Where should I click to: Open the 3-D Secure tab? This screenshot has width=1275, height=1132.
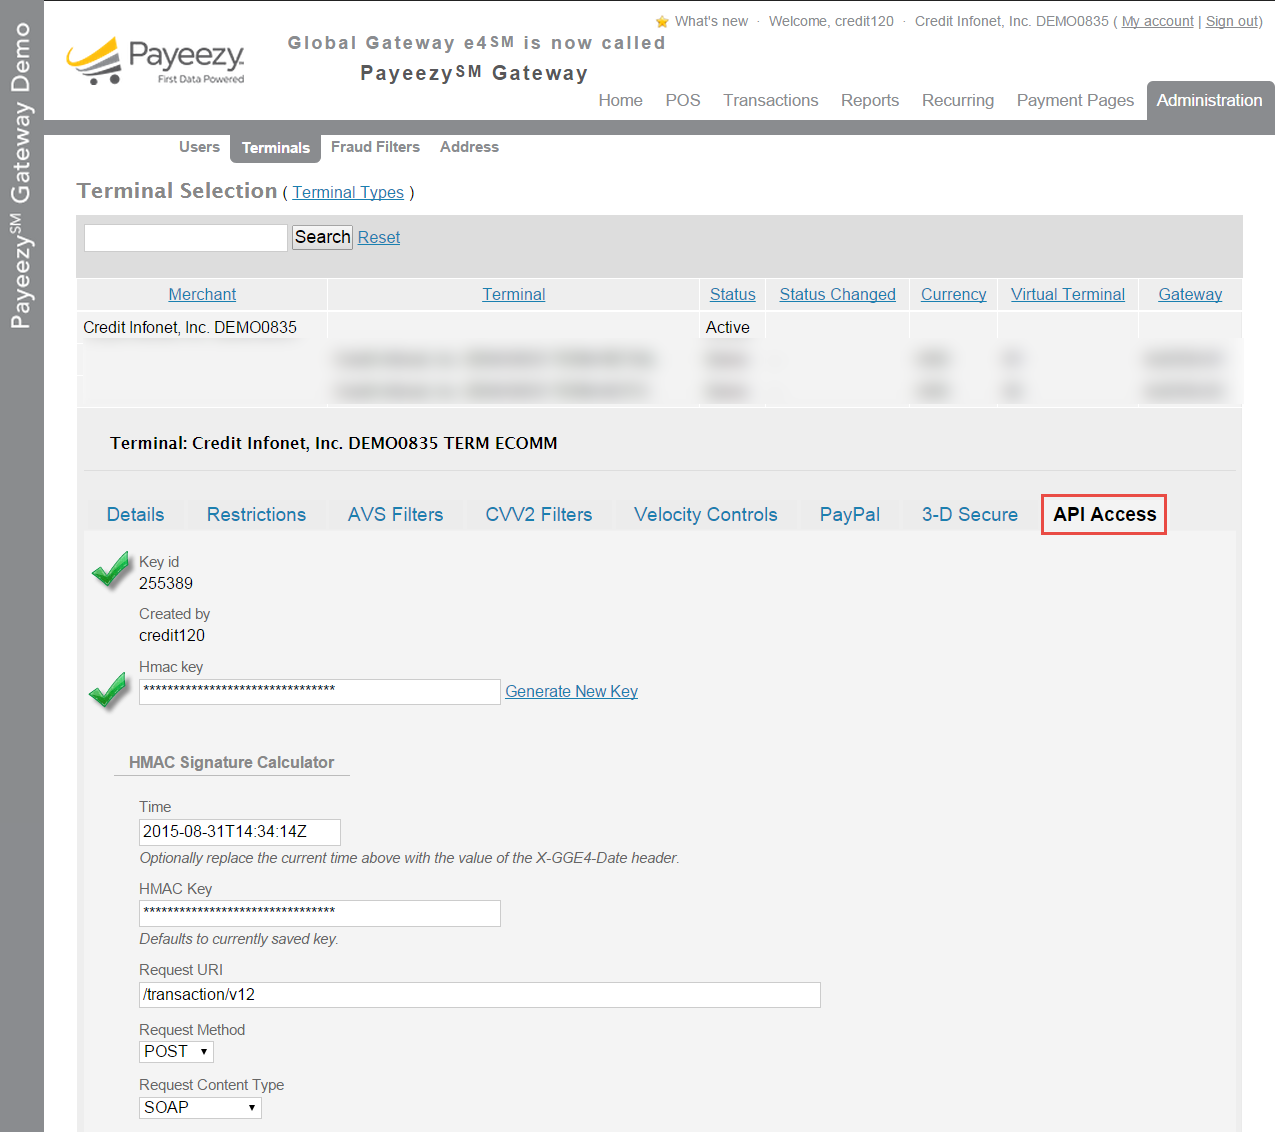[x=969, y=514]
